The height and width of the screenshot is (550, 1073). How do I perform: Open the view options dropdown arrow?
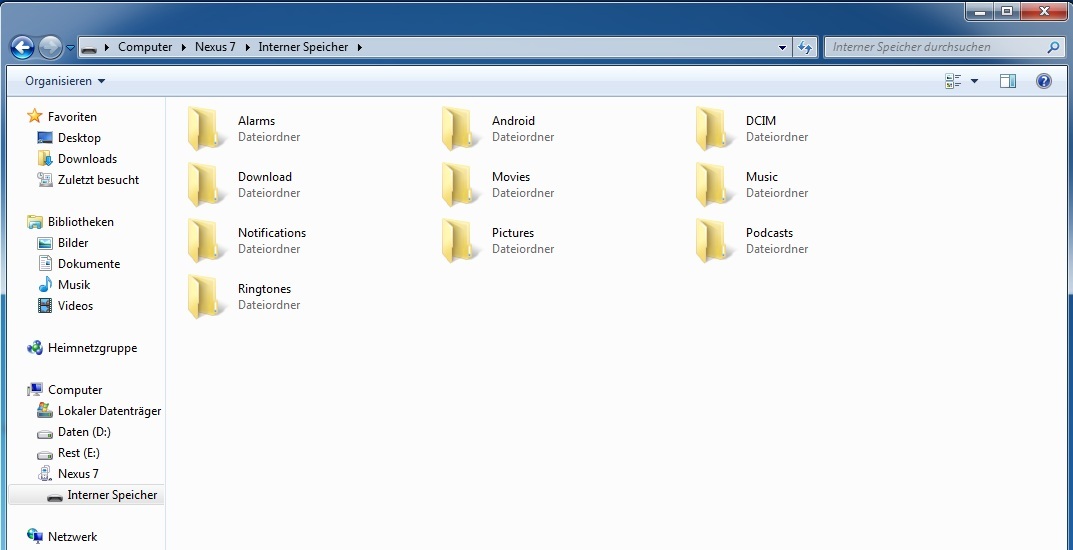tap(974, 81)
